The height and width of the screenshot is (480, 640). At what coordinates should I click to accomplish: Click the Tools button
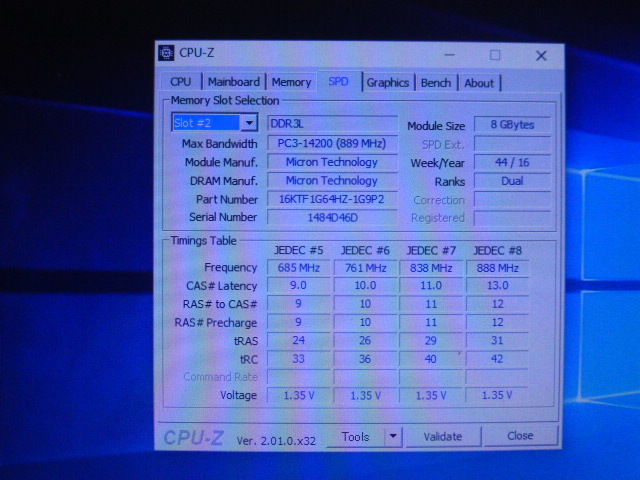355,437
